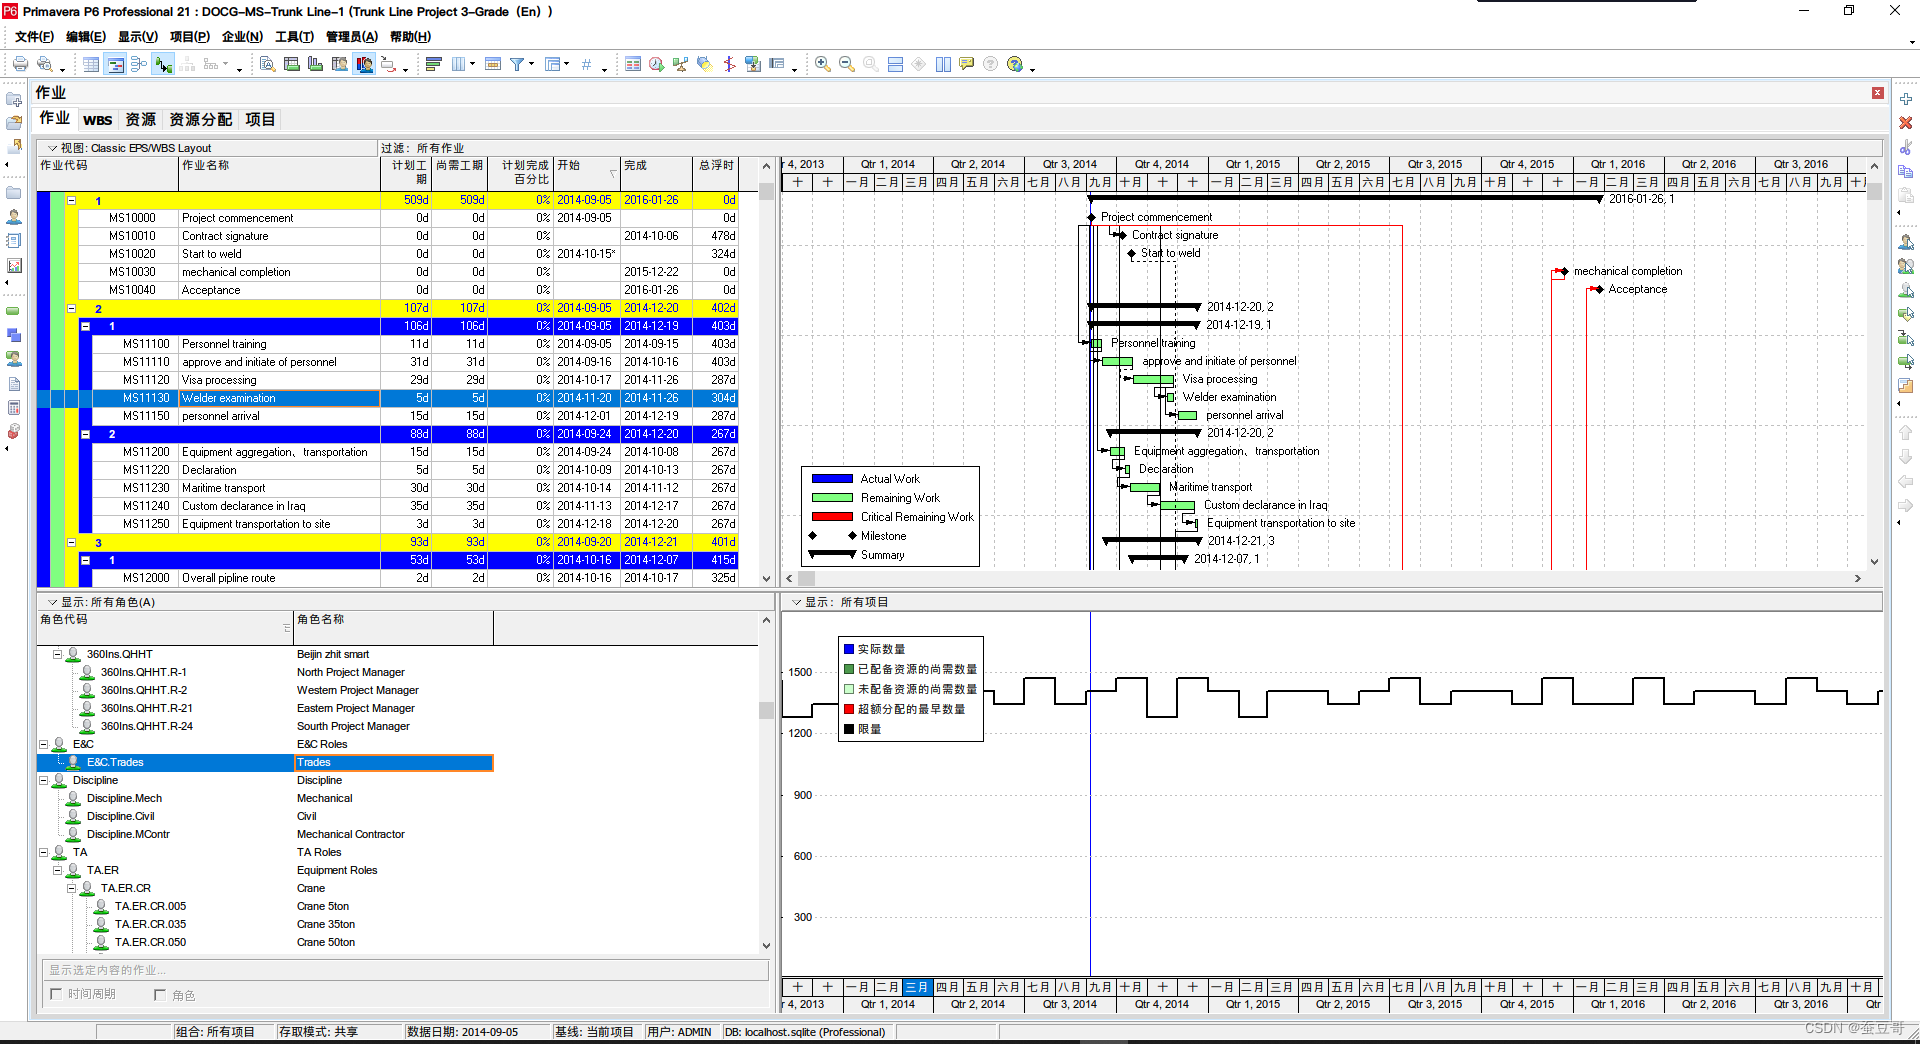The image size is (1920, 1044).
Task: Click the Assign Steps icon on right toolbar
Action: pyautogui.click(x=1906, y=385)
